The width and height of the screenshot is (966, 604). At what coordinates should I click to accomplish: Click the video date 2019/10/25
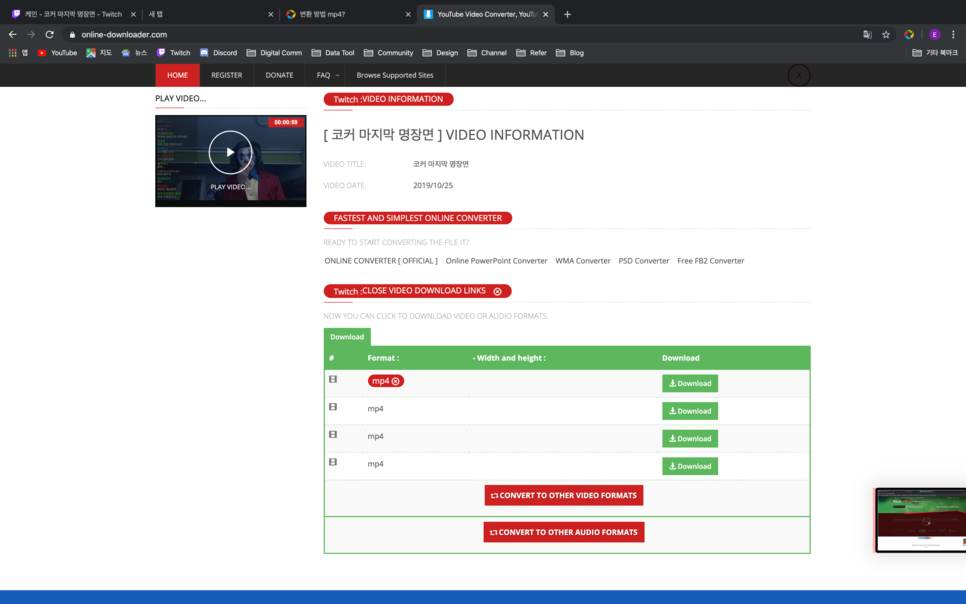(x=432, y=186)
